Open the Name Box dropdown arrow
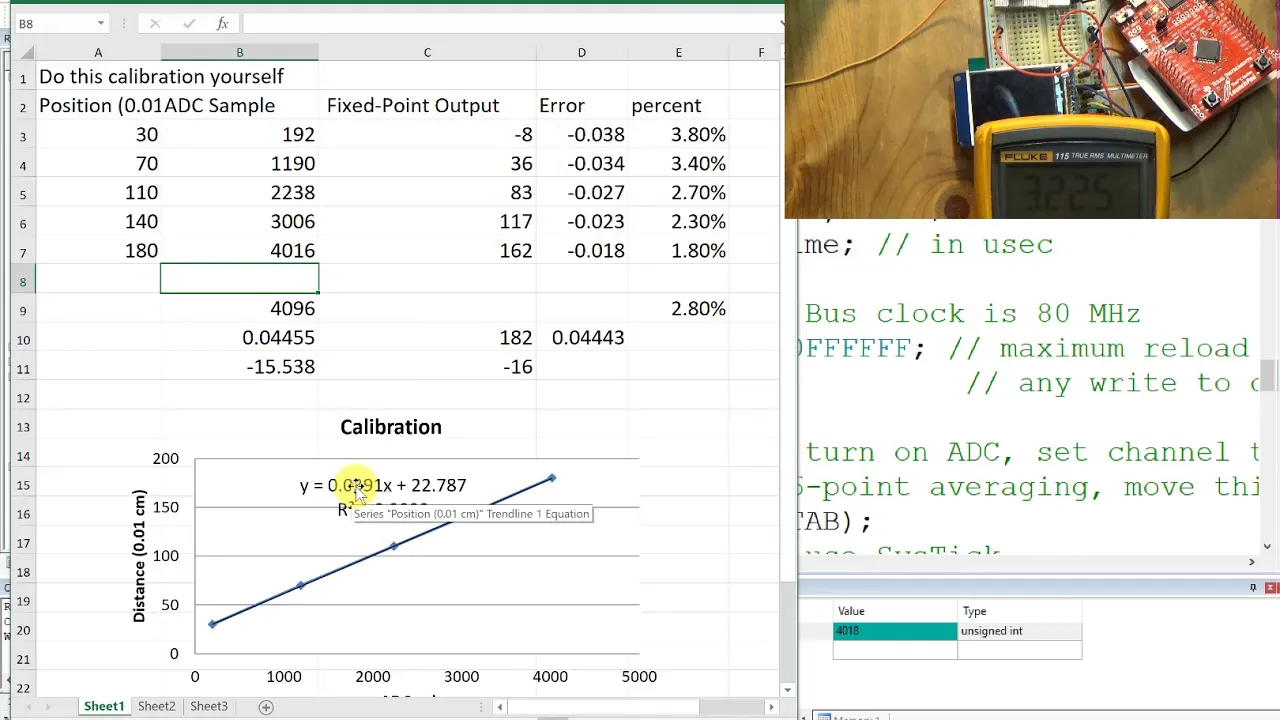Screen dimensions: 1280x720 [101, 23]
